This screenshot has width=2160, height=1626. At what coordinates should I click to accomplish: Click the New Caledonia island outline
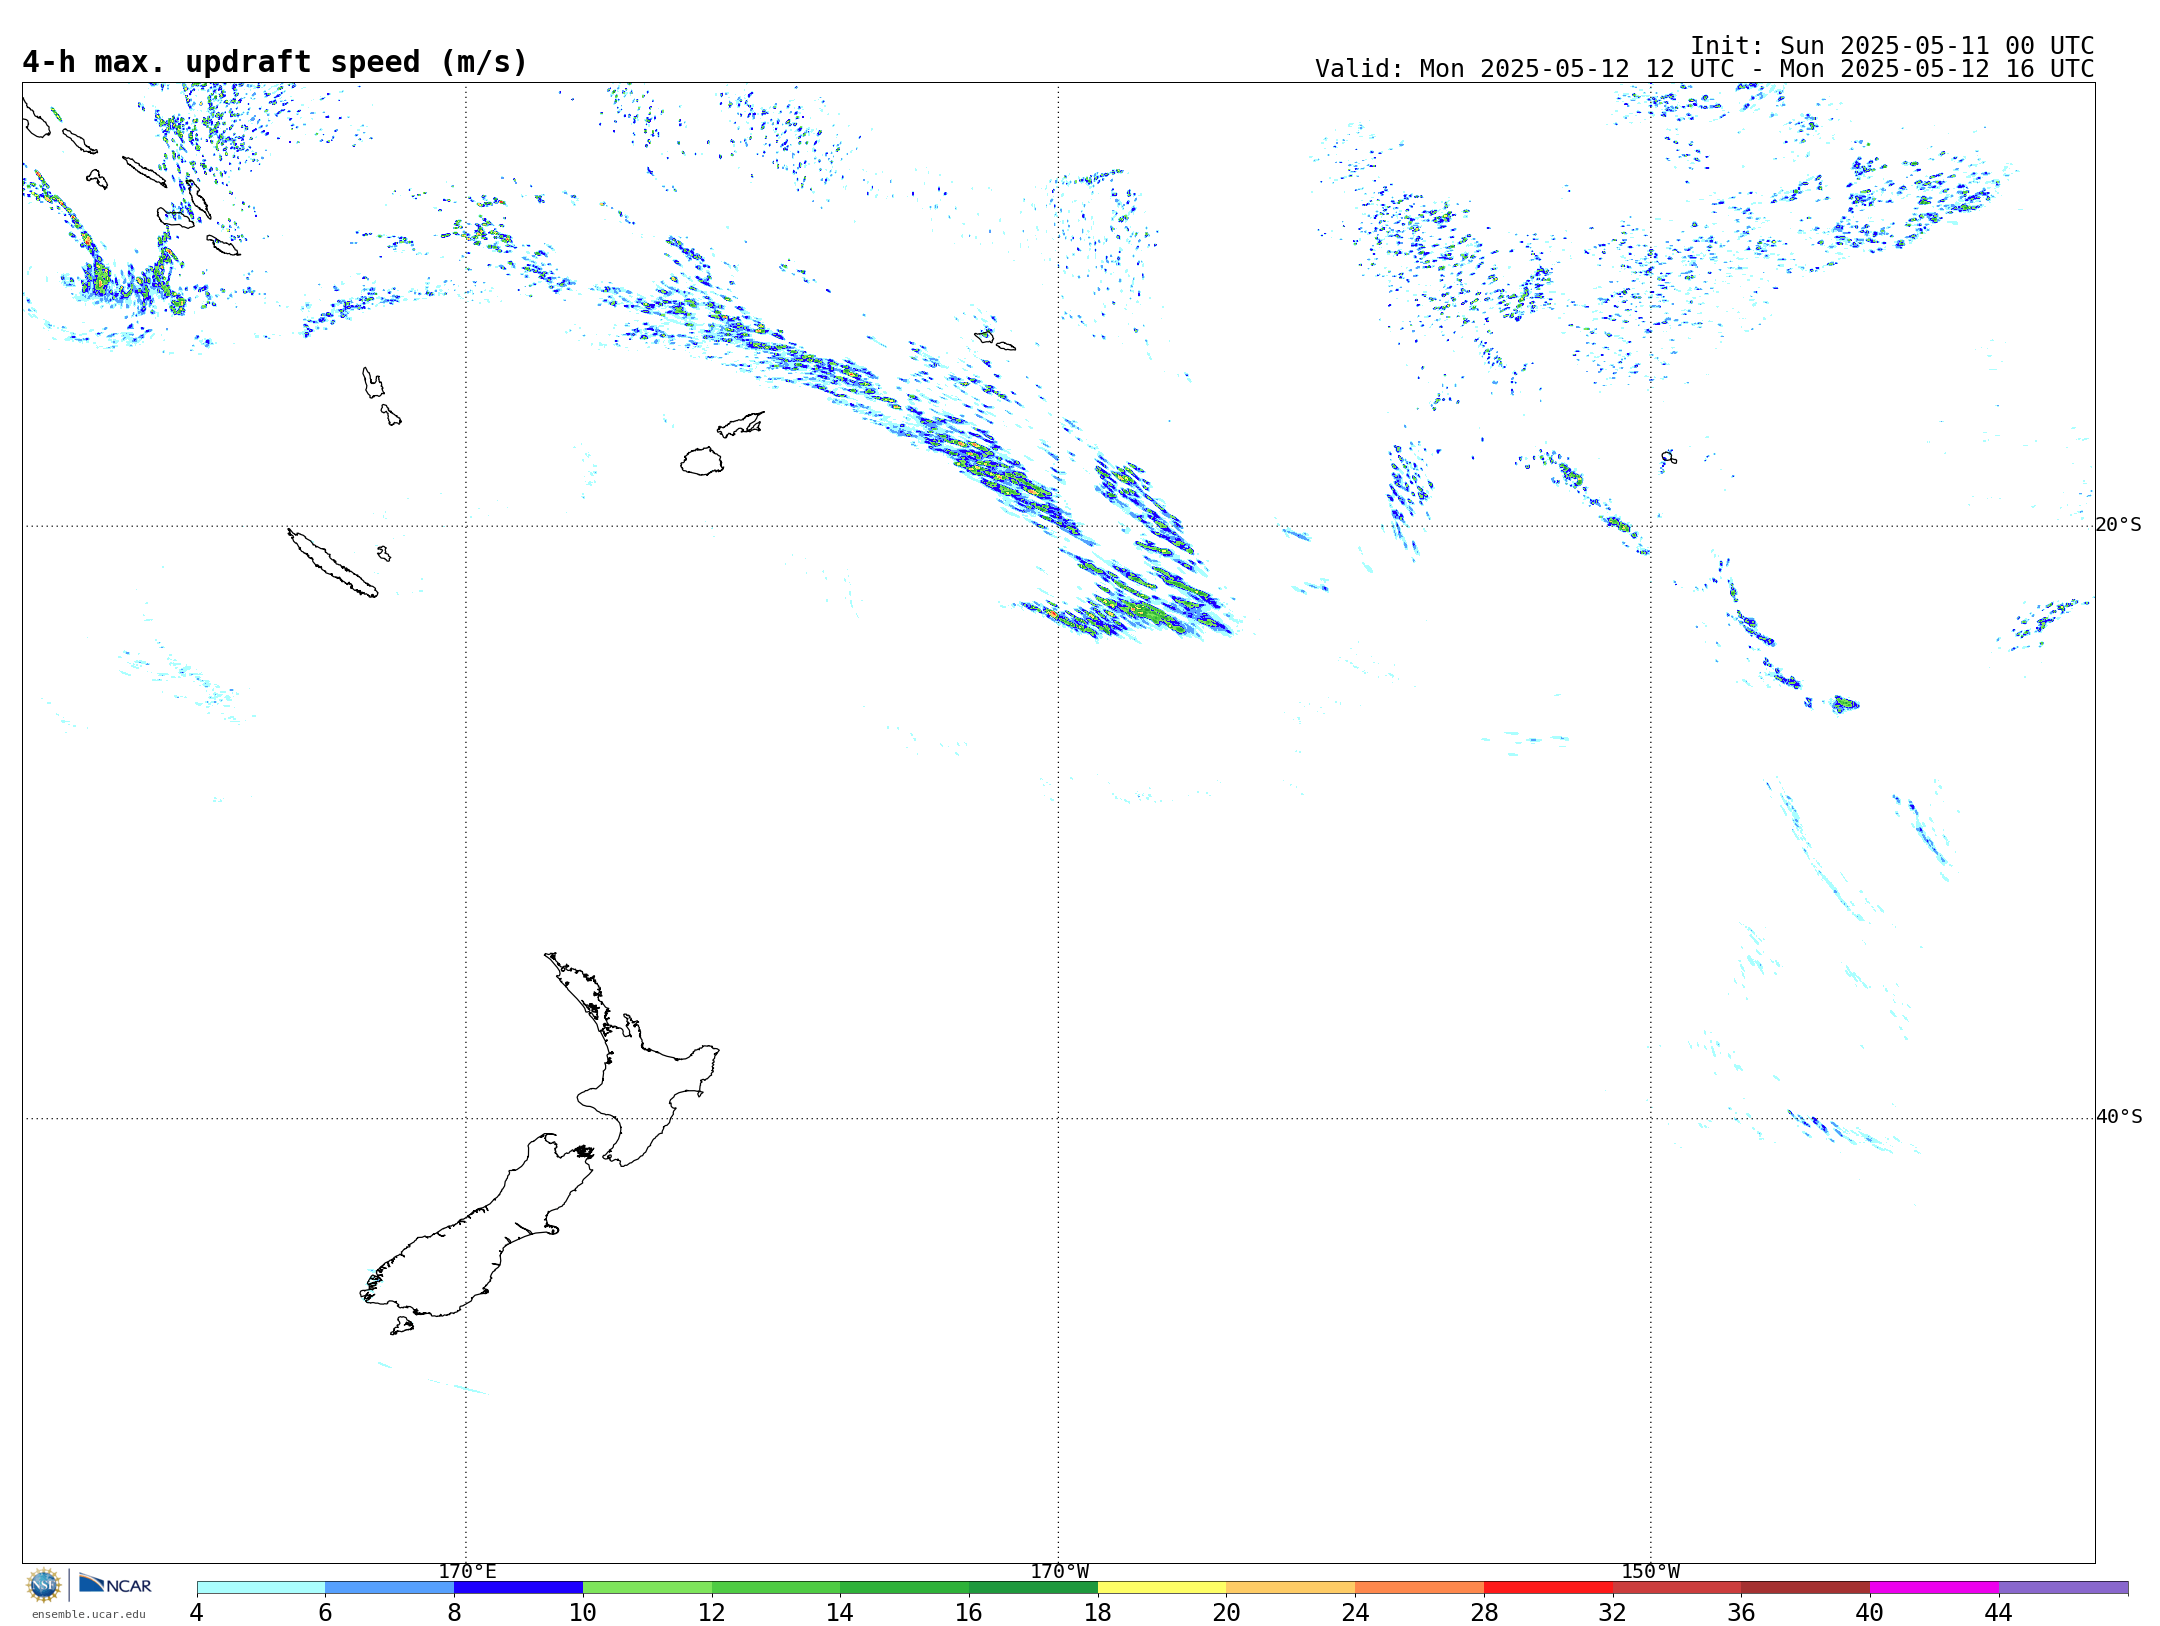(332, 563)
